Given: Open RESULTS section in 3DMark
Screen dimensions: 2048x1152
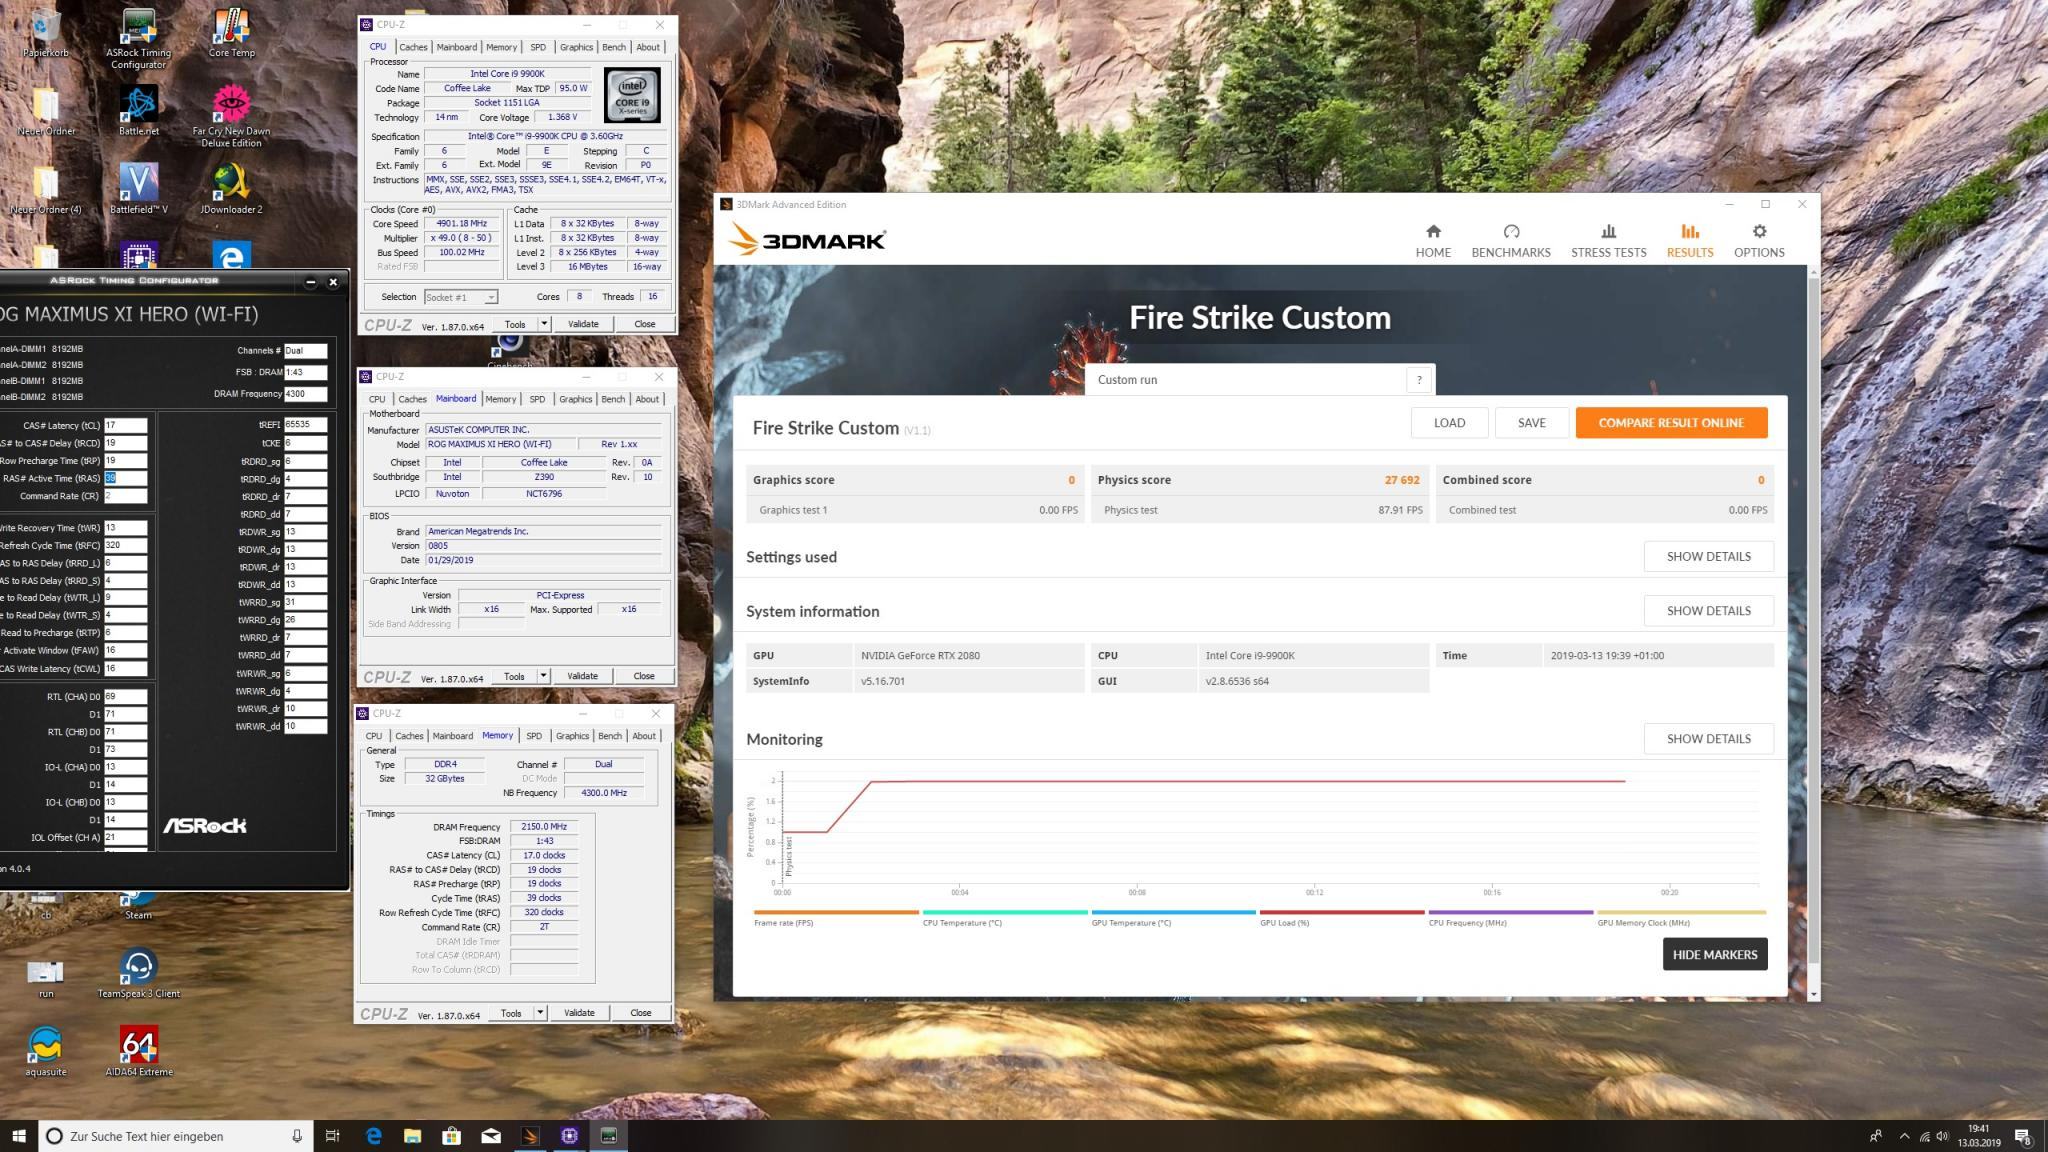Looking at the screenshot, I should (x=1689, y=241).
